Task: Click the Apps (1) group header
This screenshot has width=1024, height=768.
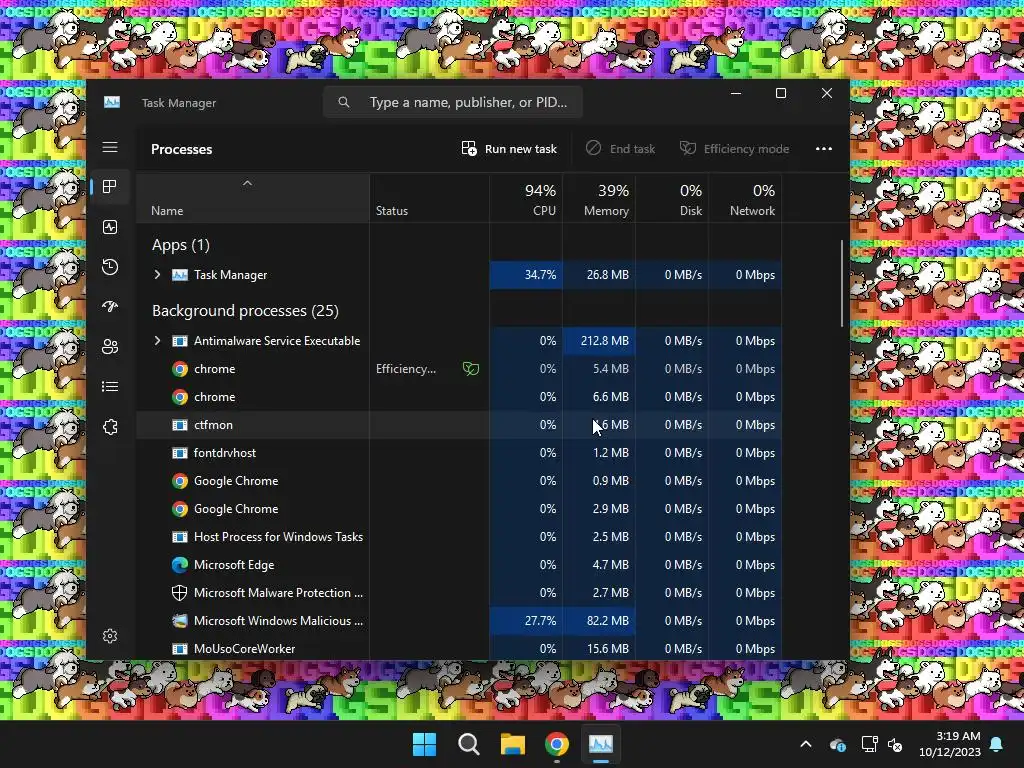Action: pos(181,245)
